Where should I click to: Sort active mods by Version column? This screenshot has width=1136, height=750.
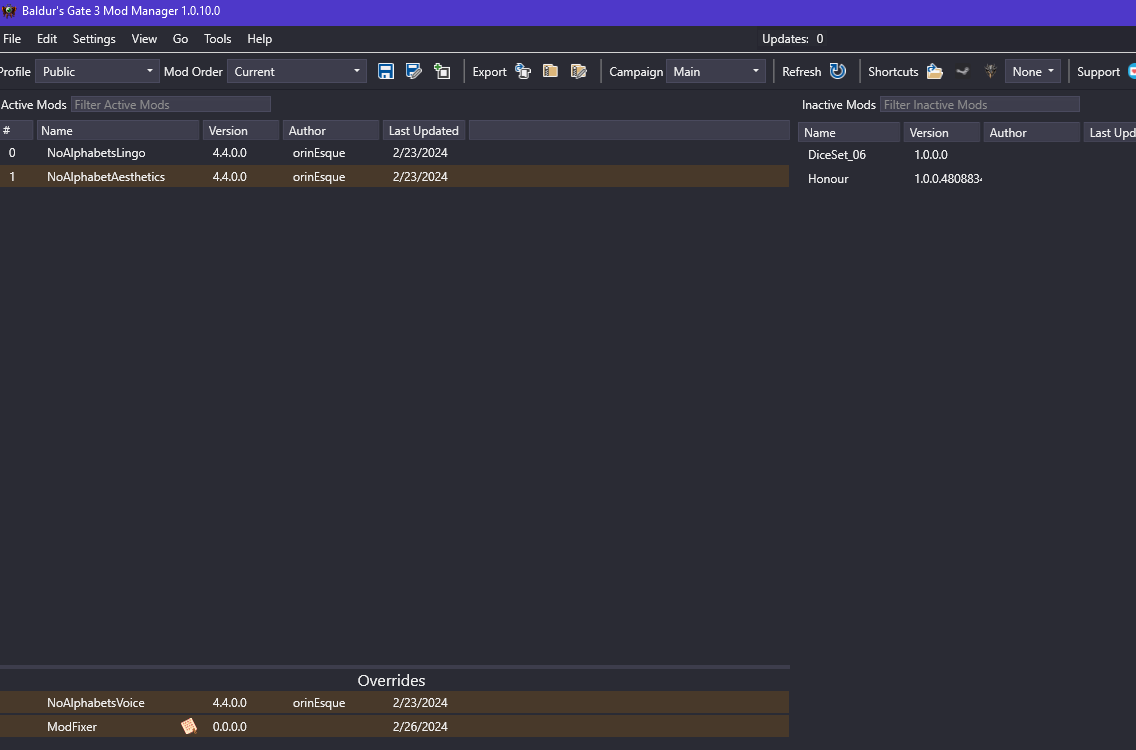point(241,130)
